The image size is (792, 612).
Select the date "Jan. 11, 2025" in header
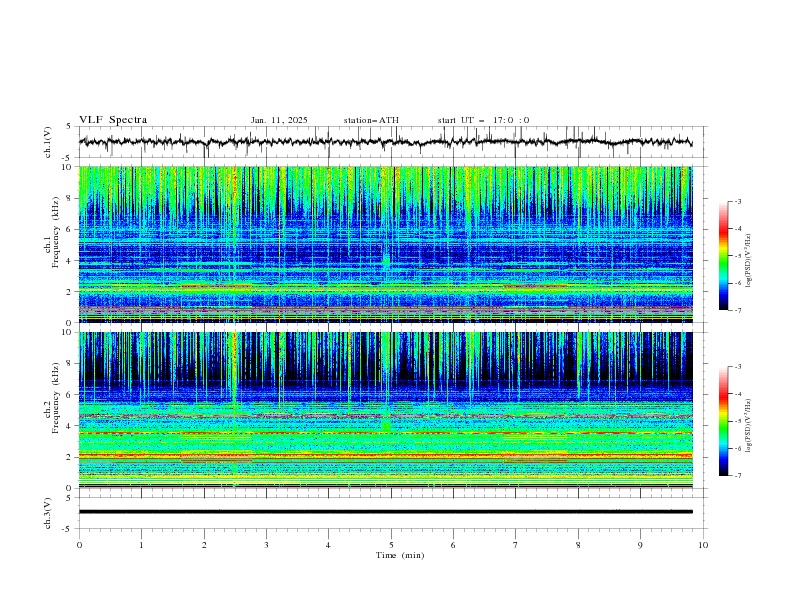(x=279, y=120)
